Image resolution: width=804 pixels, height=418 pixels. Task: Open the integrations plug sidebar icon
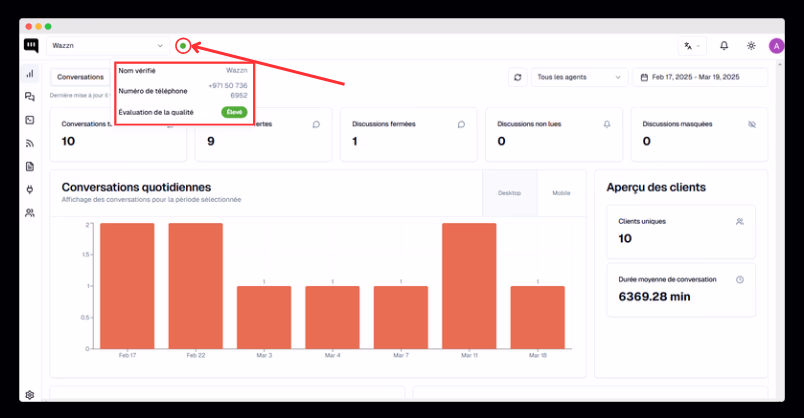[30, 190]
